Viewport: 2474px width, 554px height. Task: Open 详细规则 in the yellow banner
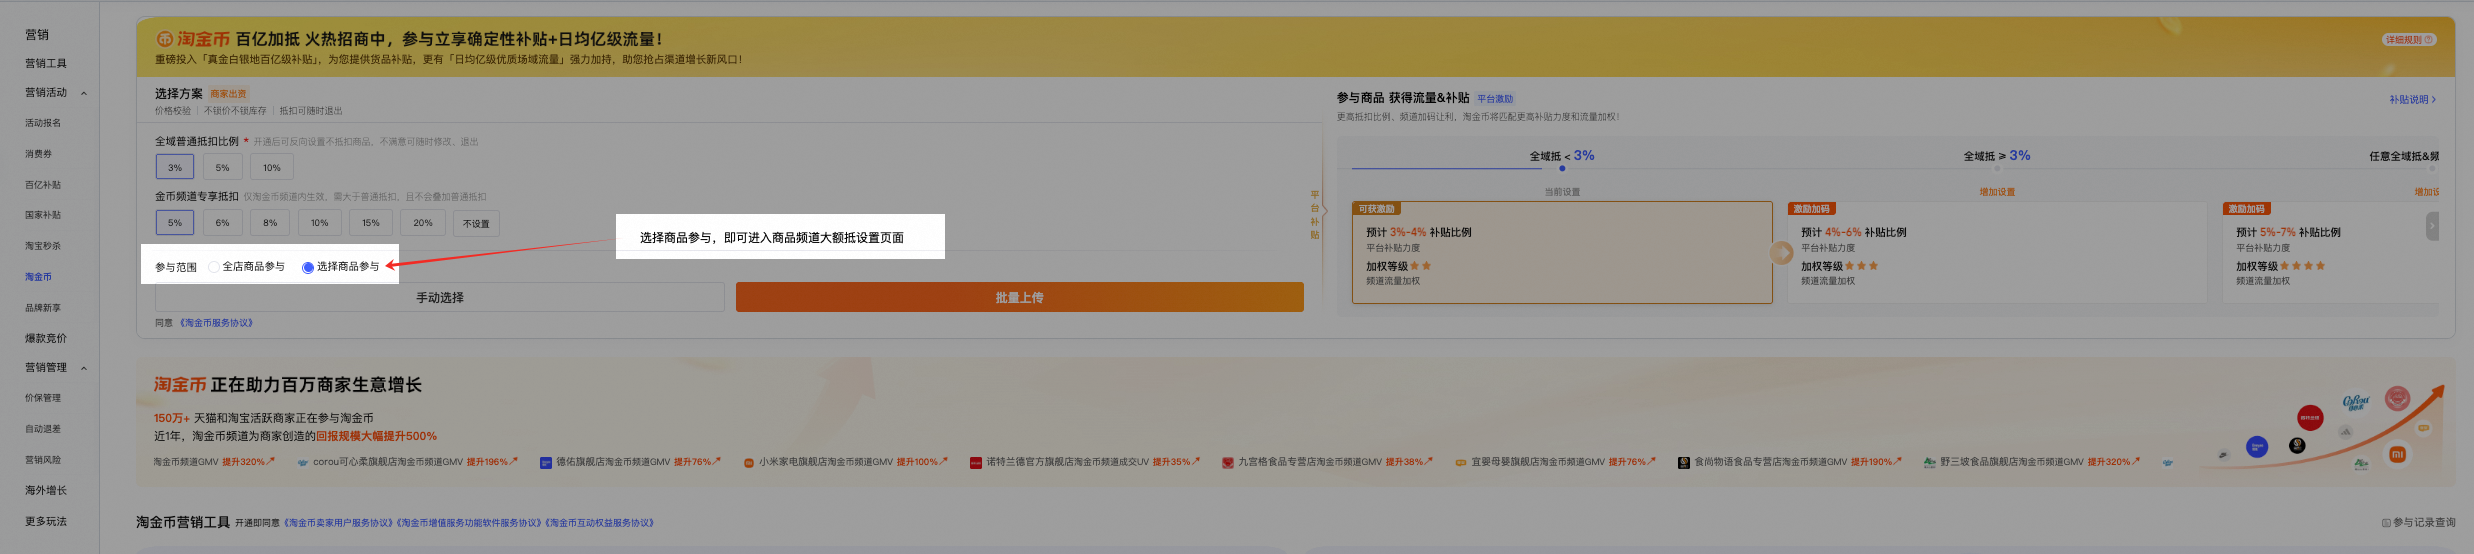coord(2409,40)
